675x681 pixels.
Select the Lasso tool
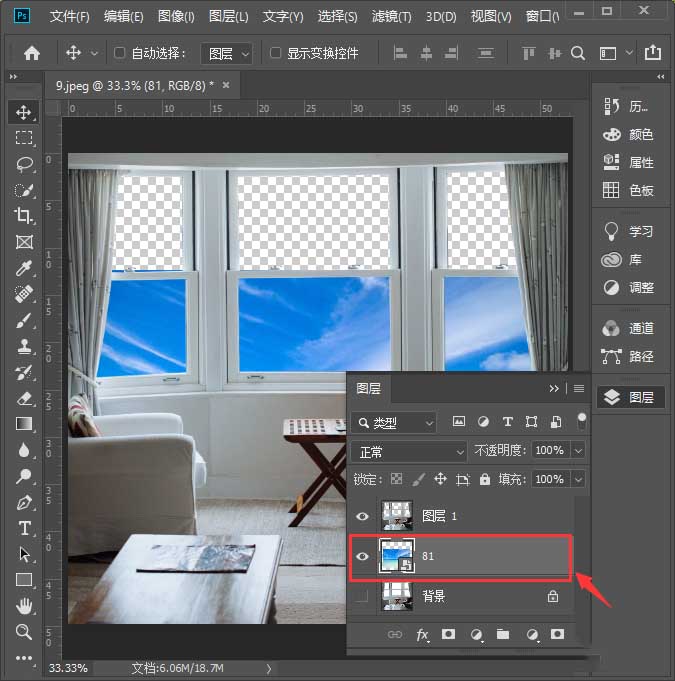click(x=23, y=164)
